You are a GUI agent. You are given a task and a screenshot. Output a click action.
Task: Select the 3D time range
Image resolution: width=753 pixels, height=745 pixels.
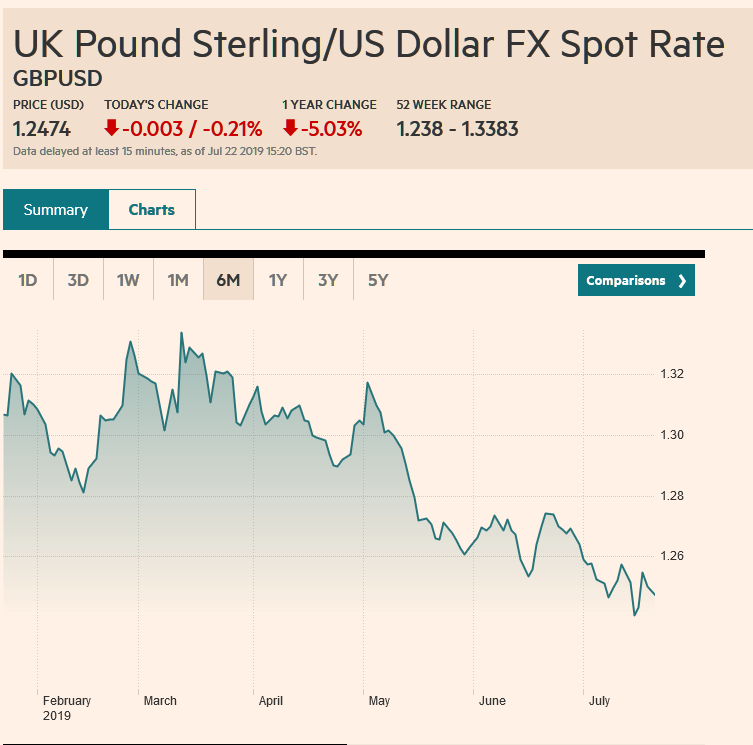pos(78,281)
